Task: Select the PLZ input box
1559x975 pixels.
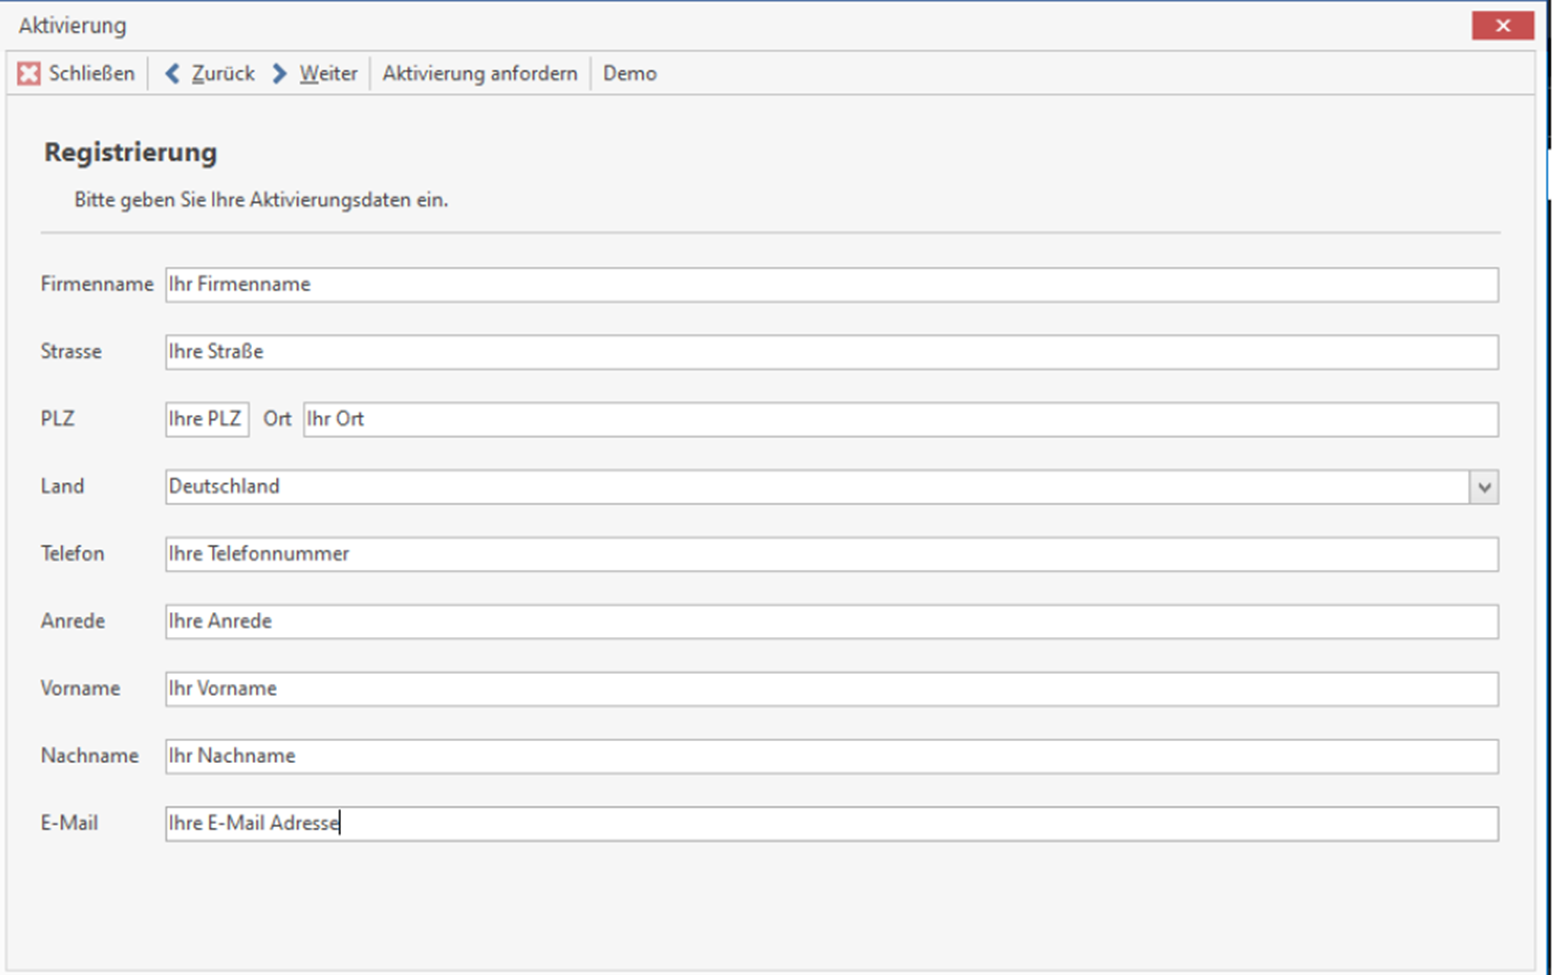Action: pyautogui.click(x=207, y=419)
